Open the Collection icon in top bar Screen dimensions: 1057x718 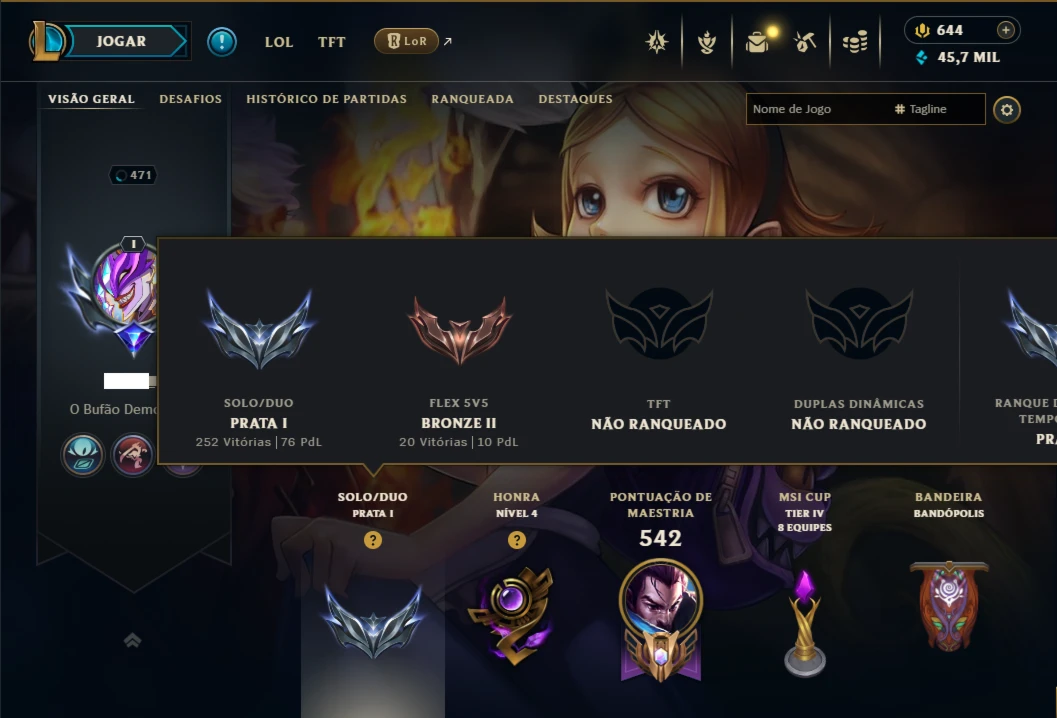(757, 42)
